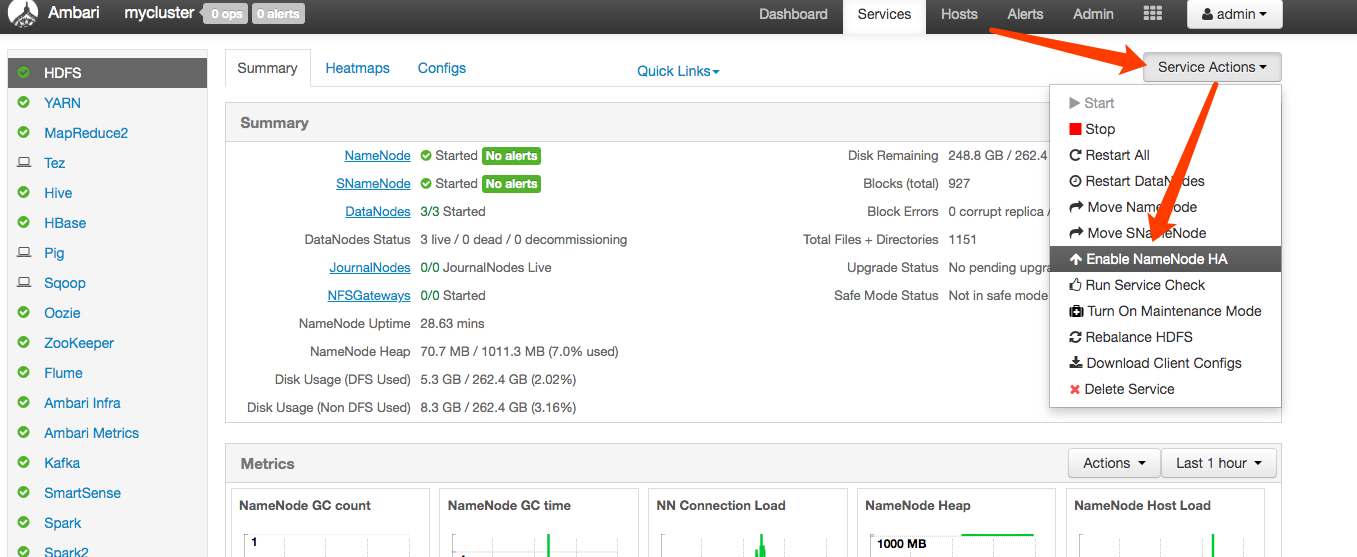Click the green status icon beside HBase
This screenshot has width=1357, height=557.
click(24, 223)
